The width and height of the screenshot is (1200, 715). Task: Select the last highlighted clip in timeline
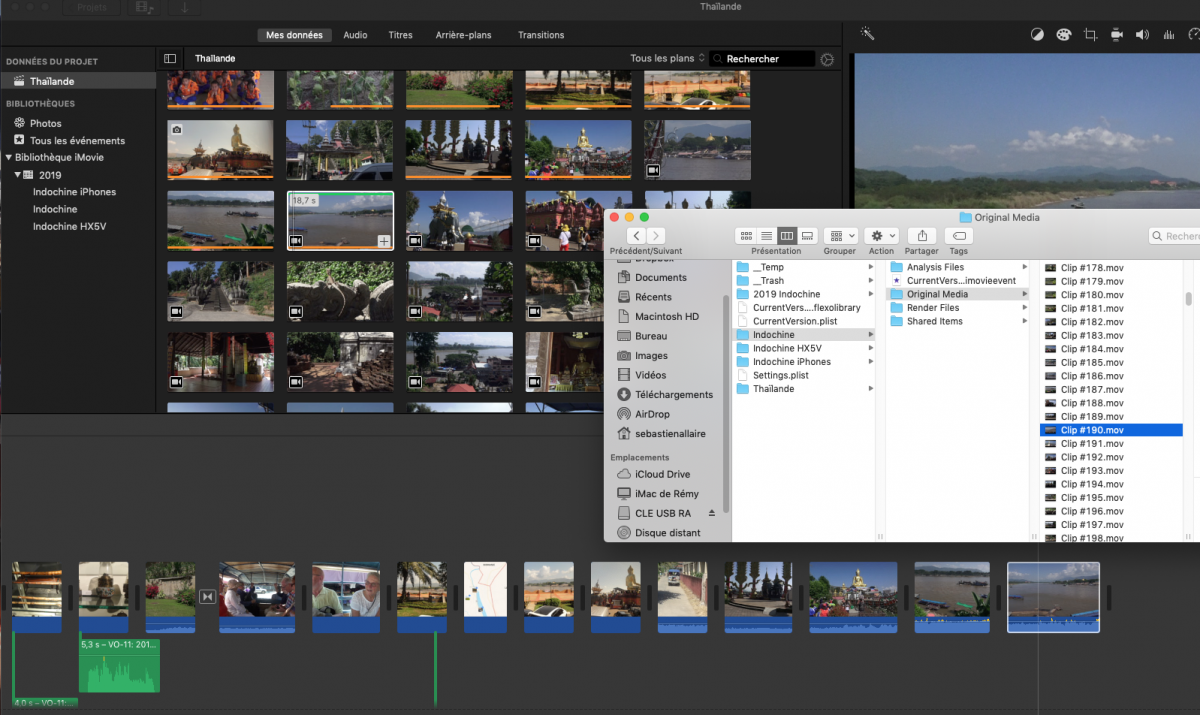coord(1053,597)
